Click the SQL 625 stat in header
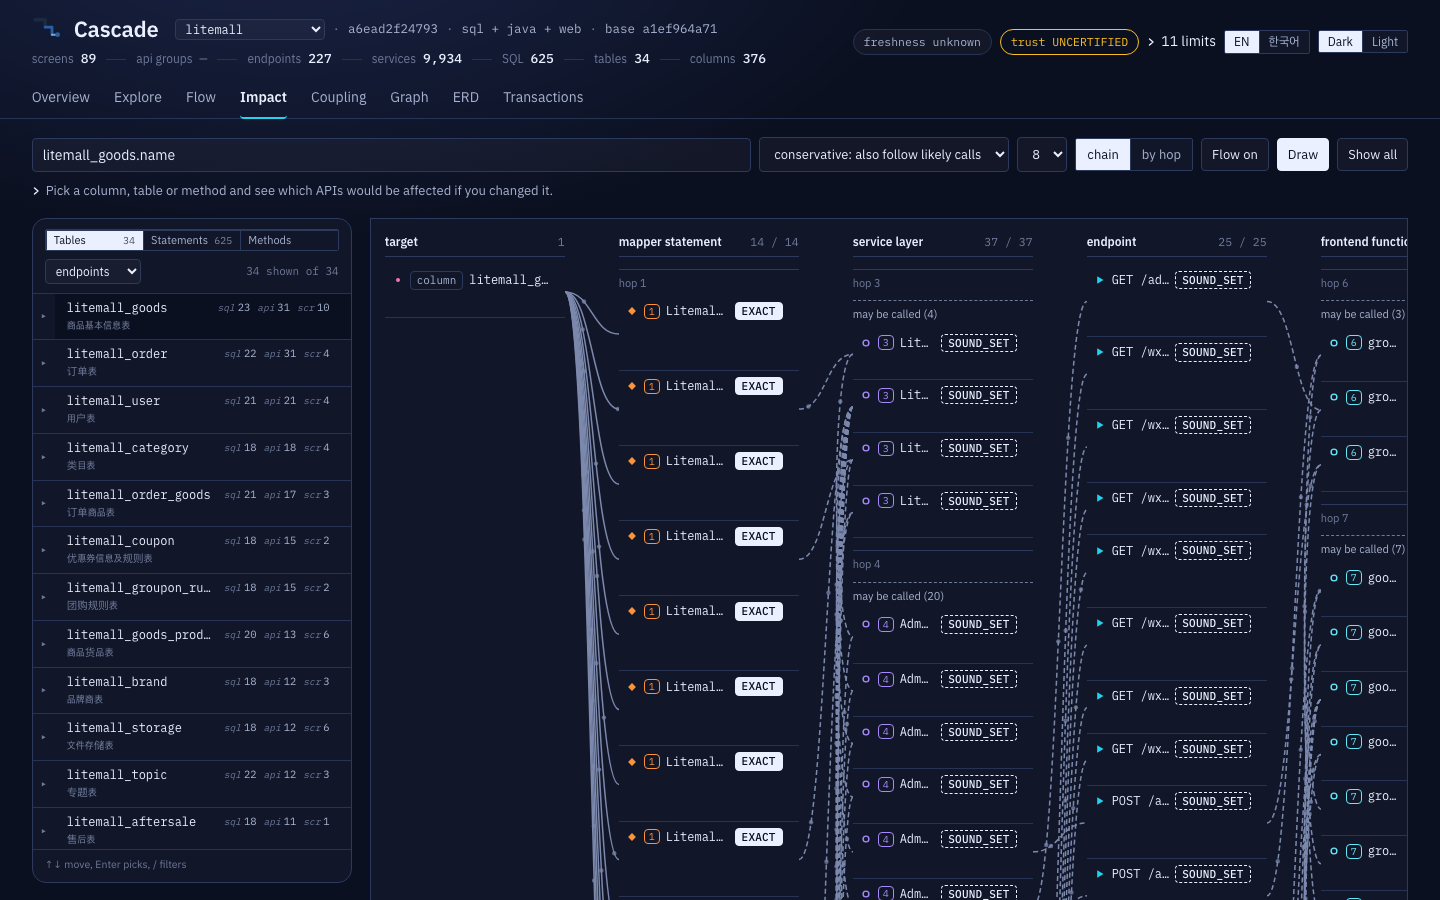This screenshot has width=1440, height=900. (528, 59)
